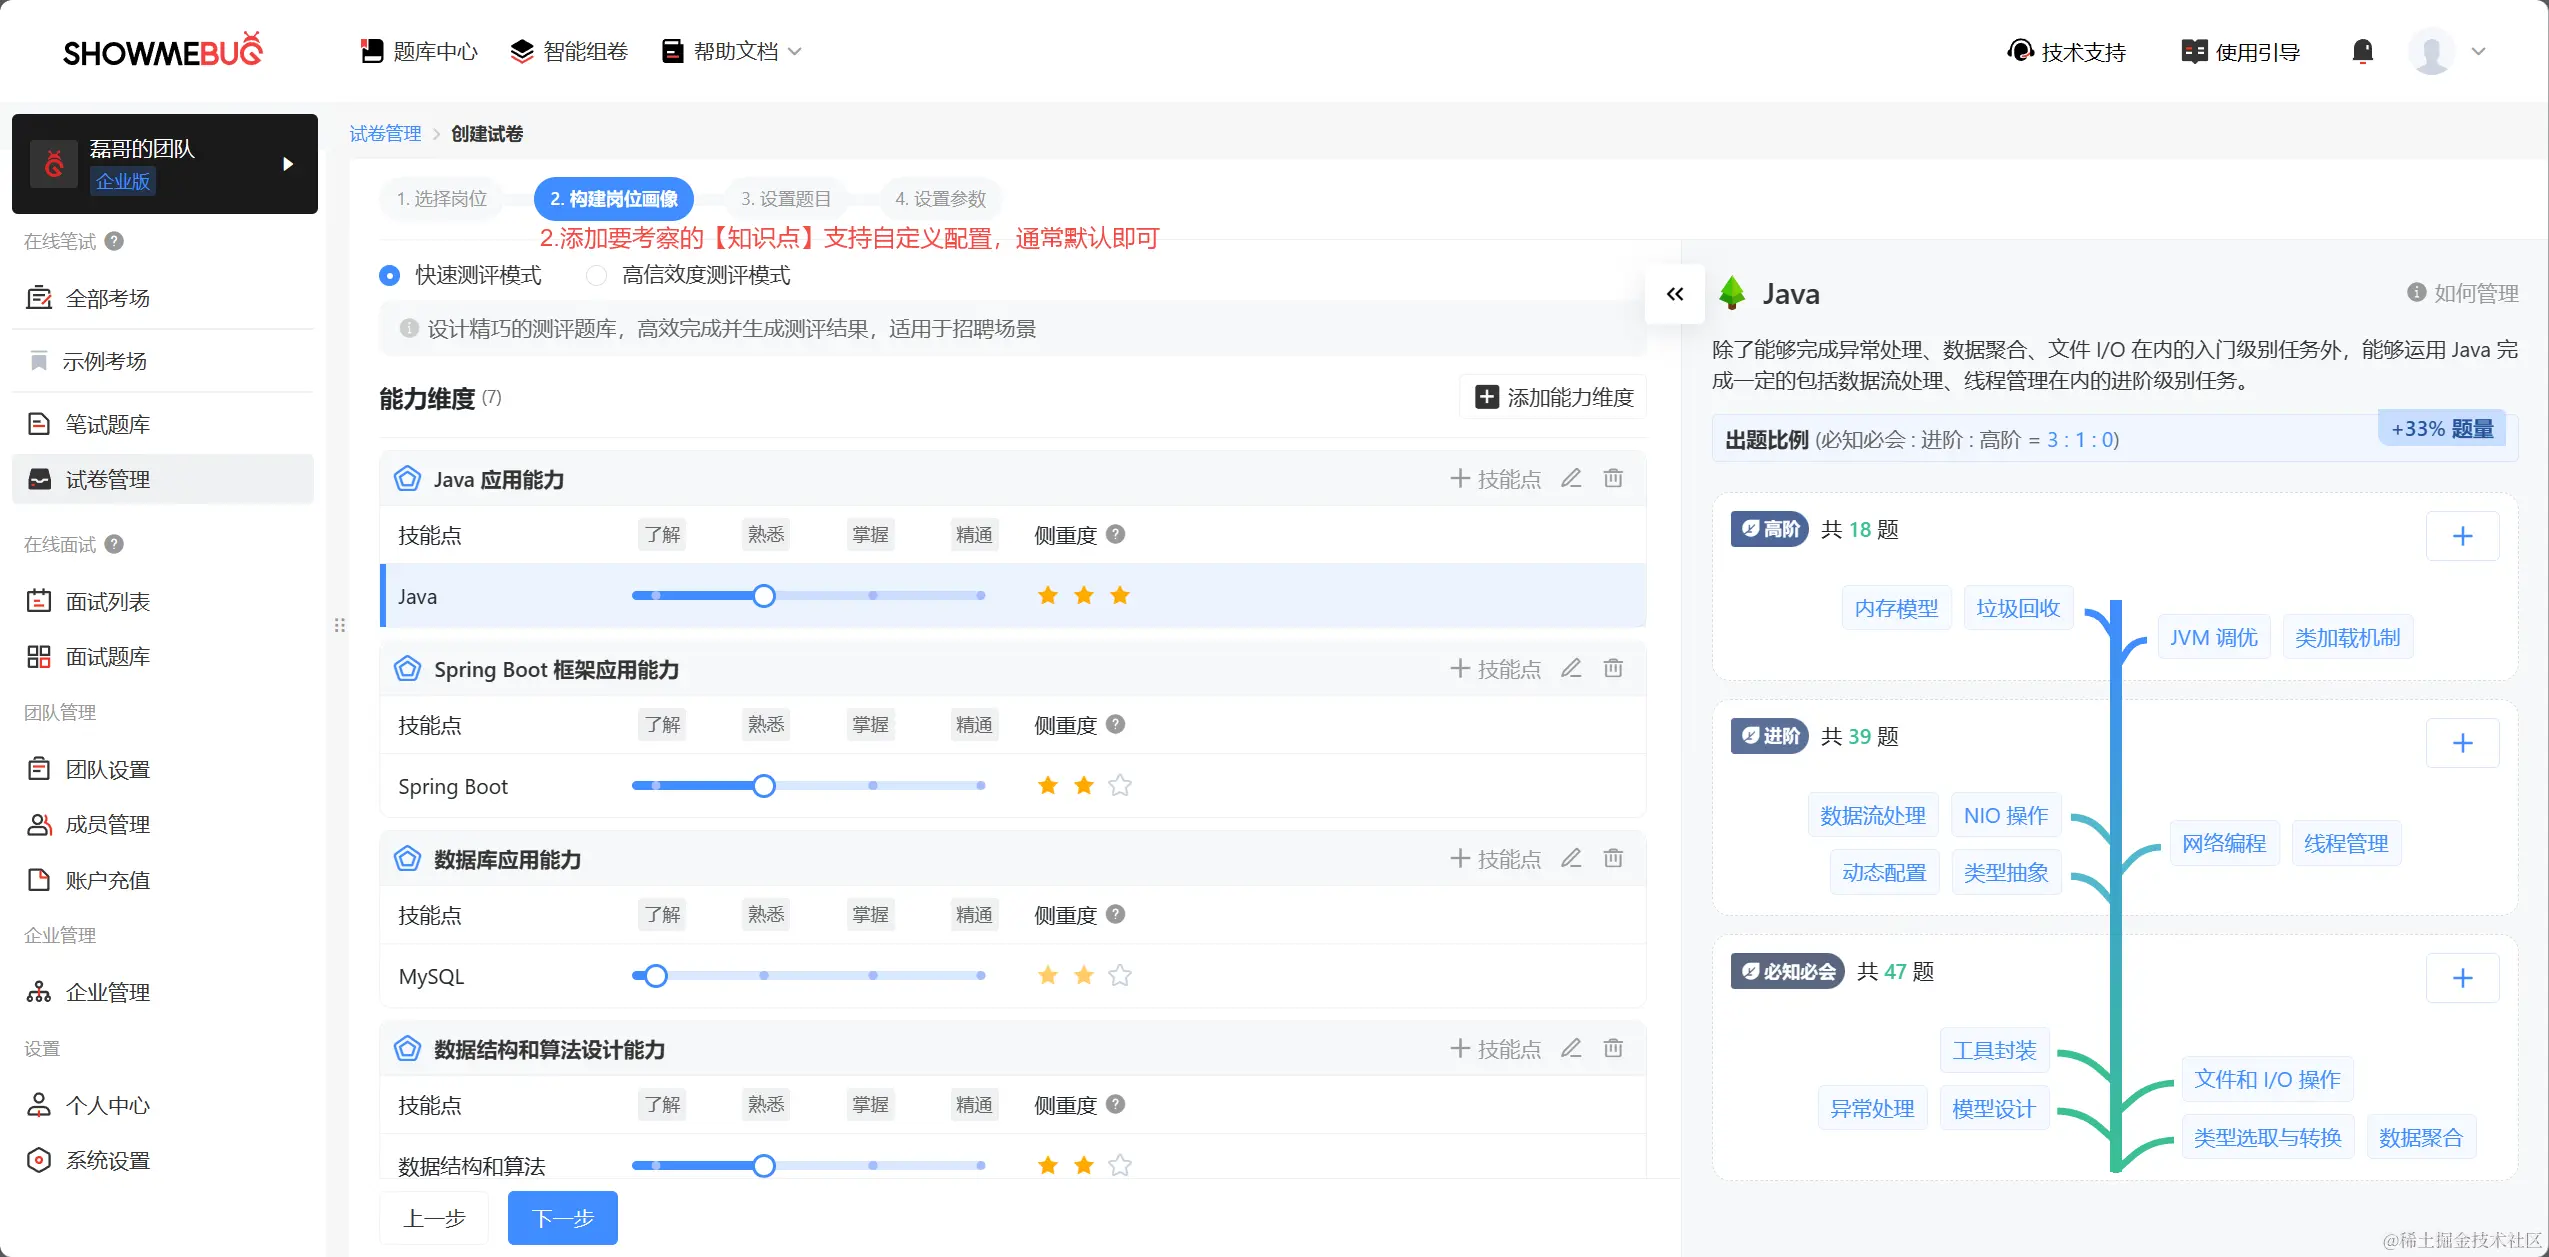Click the Spring Boot proficiency slider handle
This screenshot has height=1257, width=2549.
(764, 786)
